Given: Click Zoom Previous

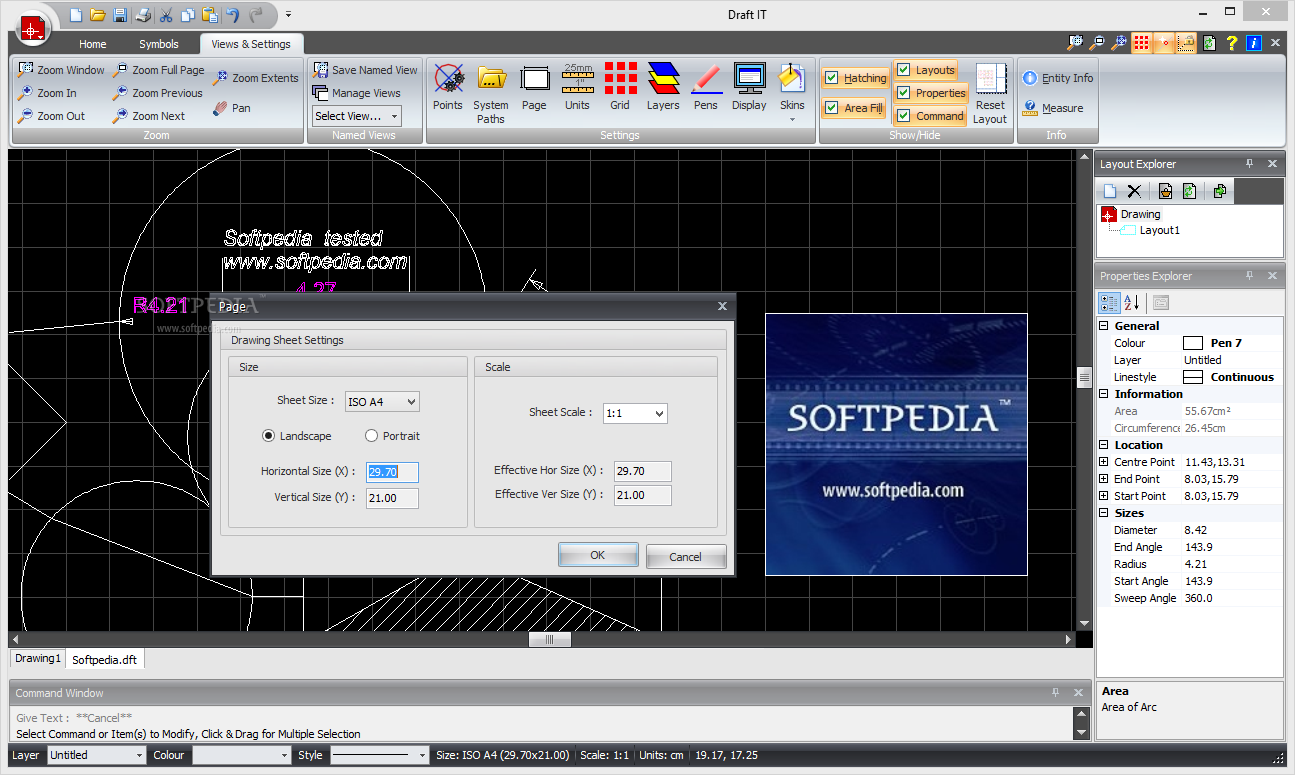Looking at the screenshot, I should click(157, 93).
